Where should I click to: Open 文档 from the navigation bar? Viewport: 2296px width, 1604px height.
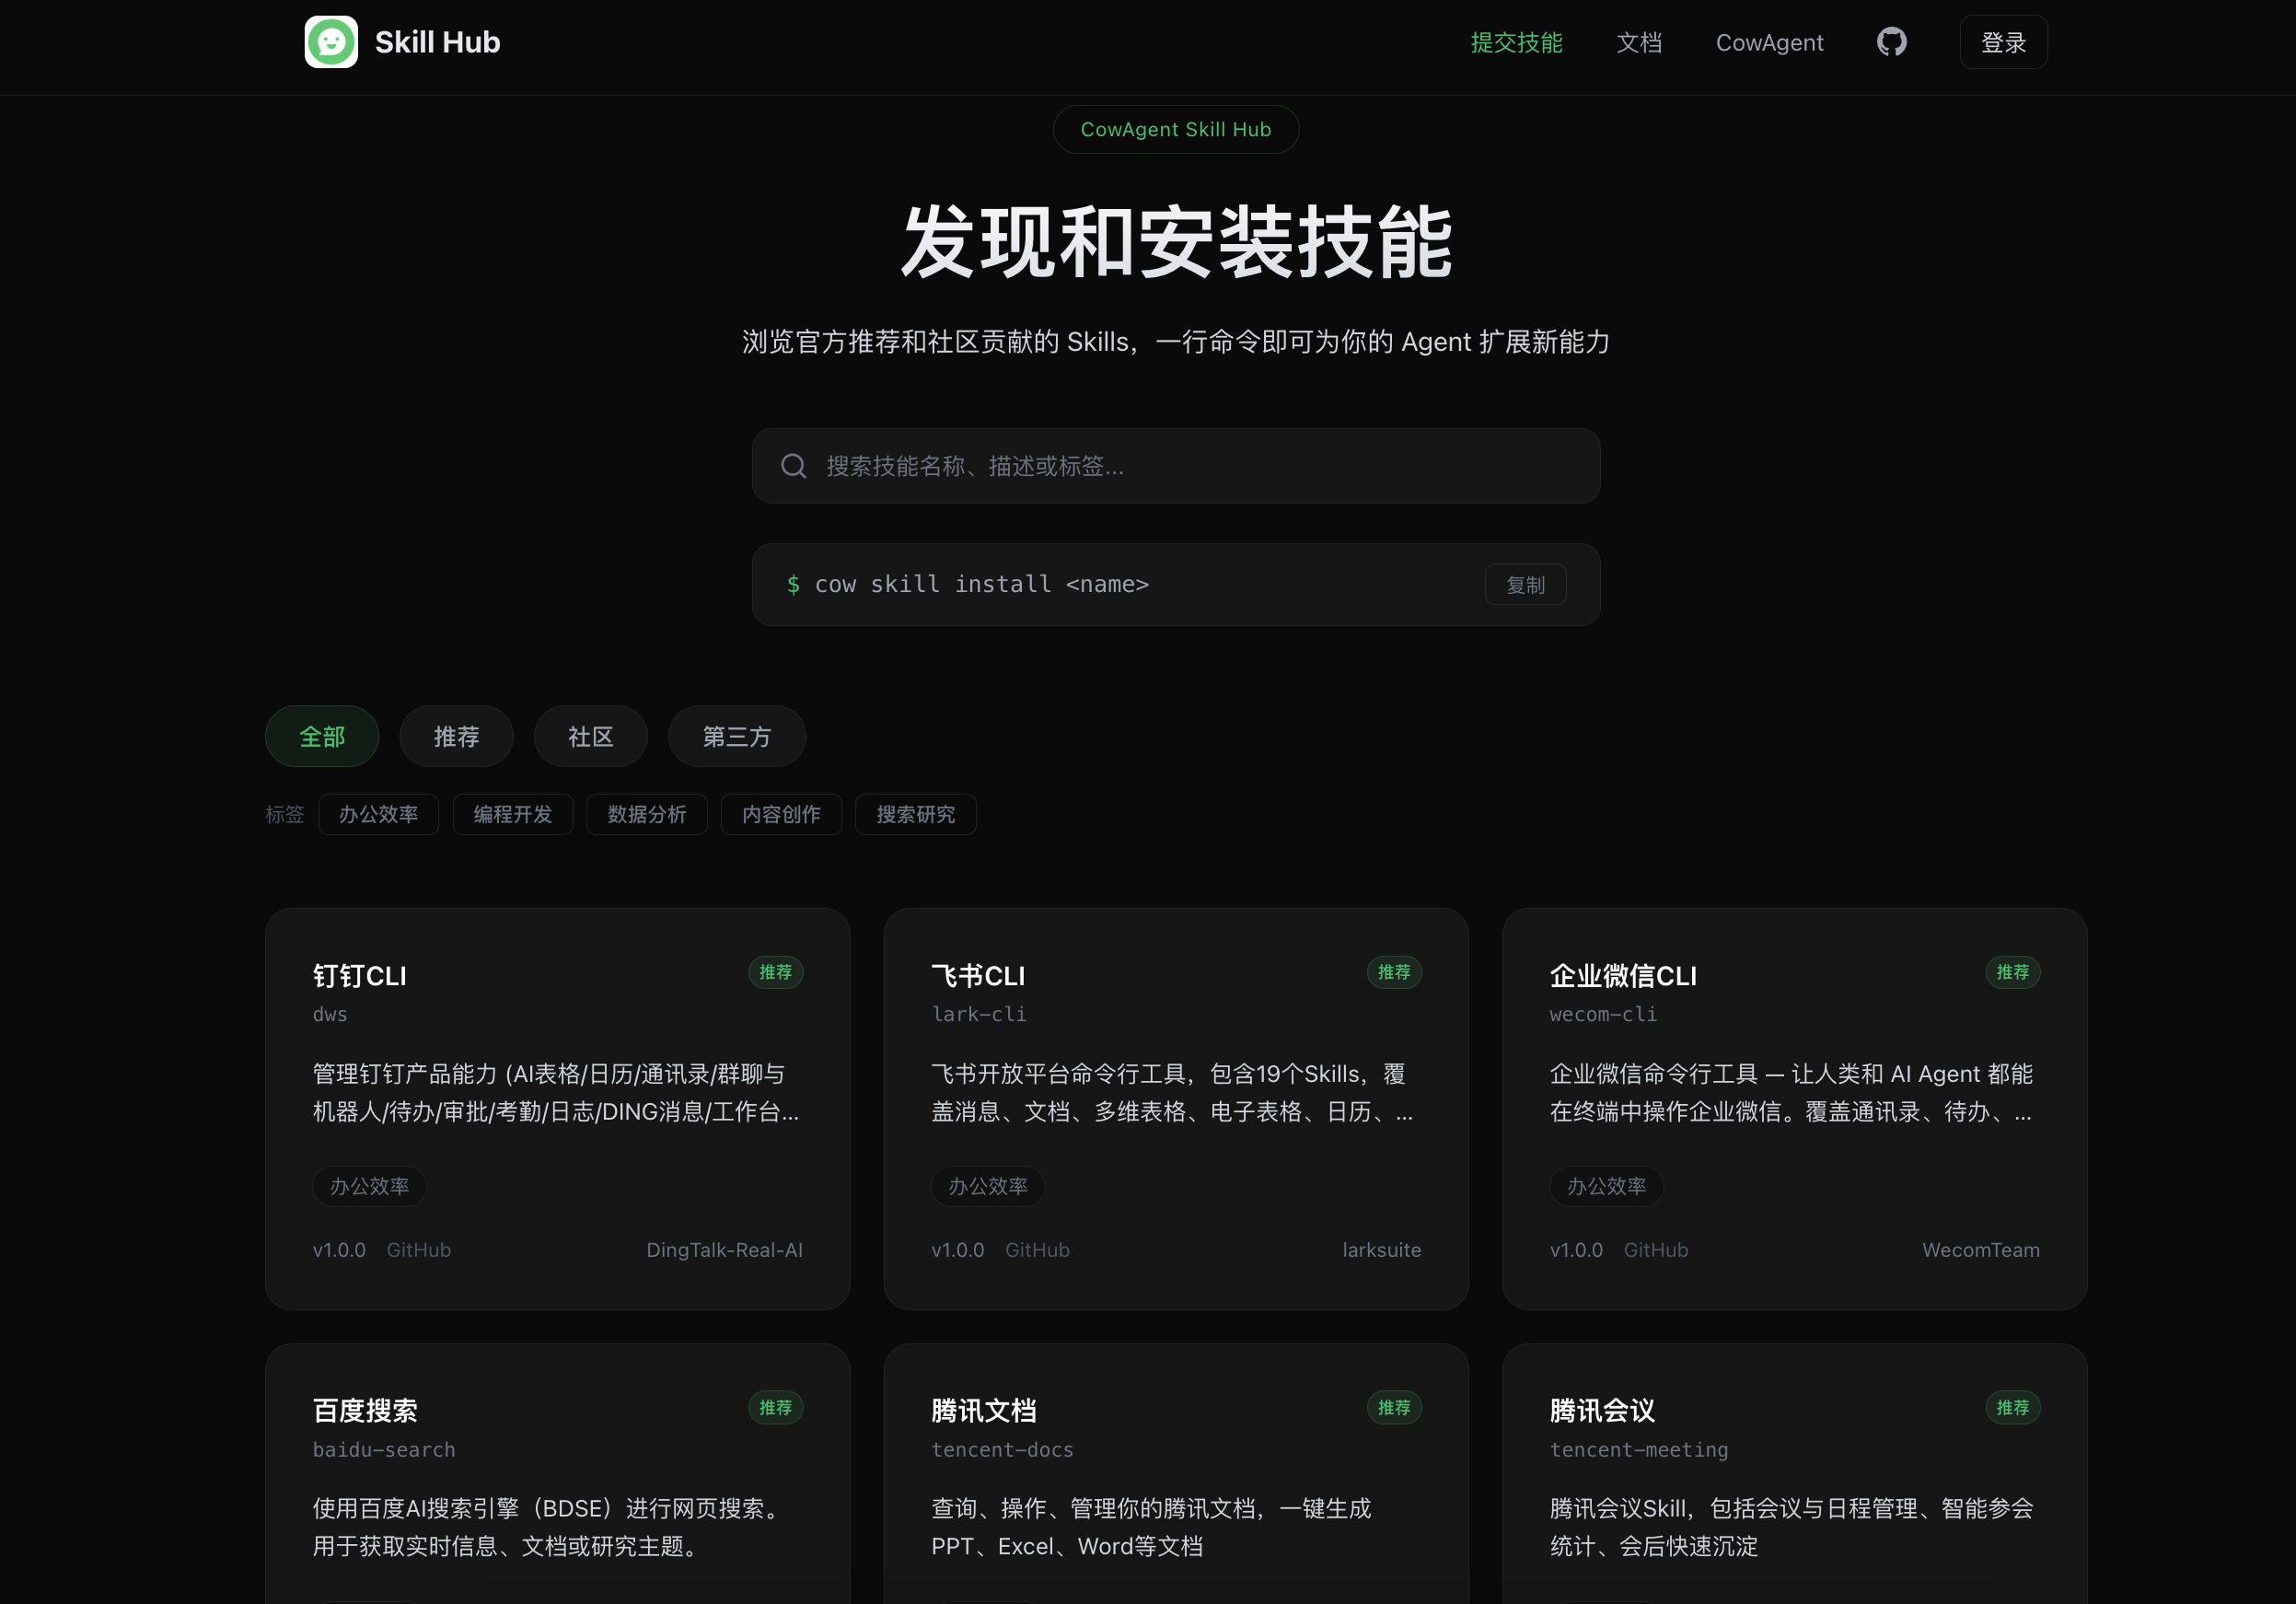(1639, 42)
